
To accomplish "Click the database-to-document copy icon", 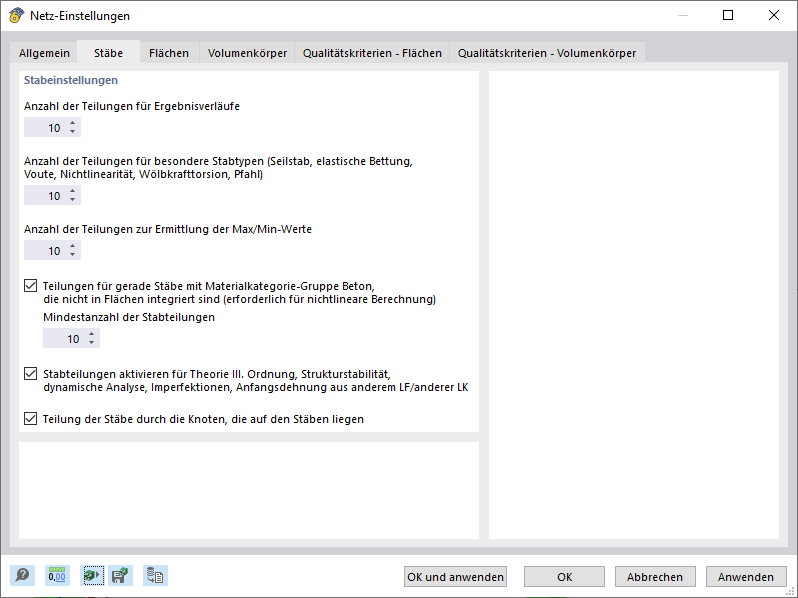I will pyautogui.click(x=155, y=576).
